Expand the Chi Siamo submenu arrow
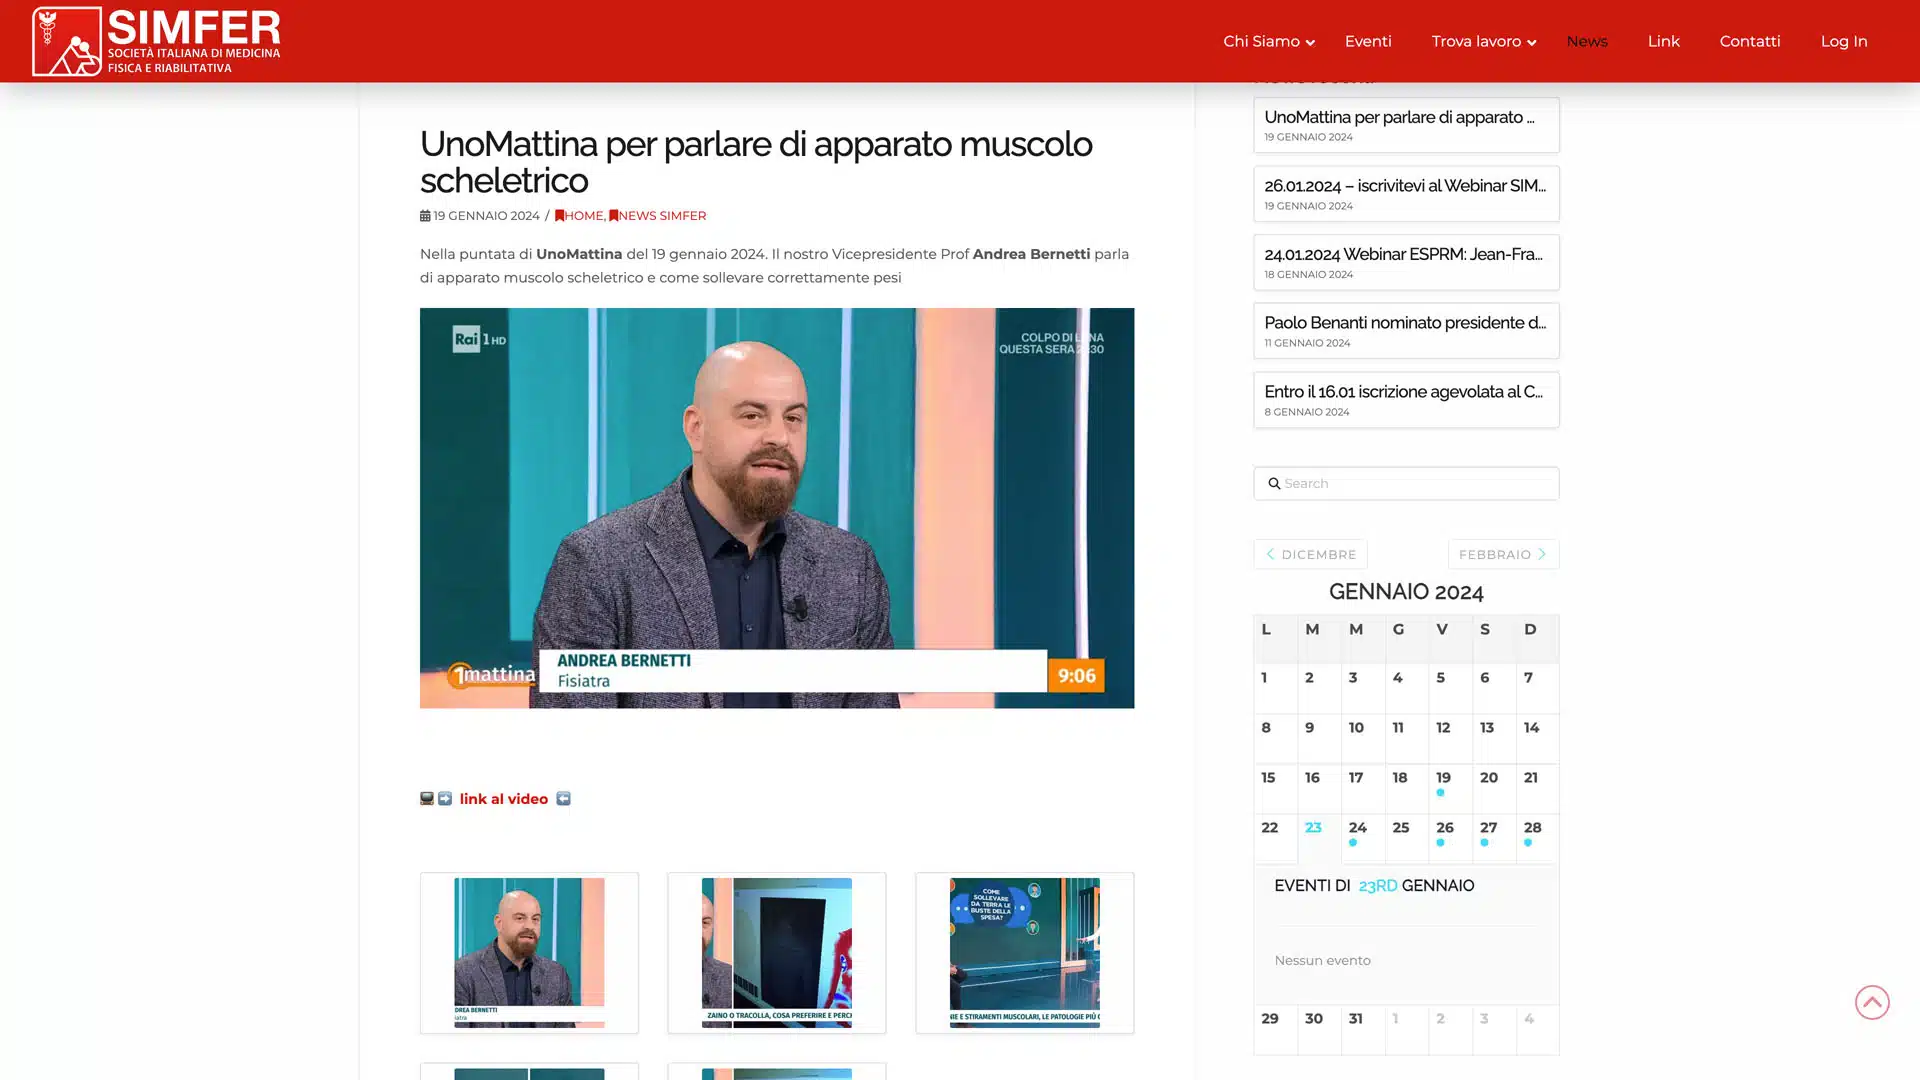This screenshot has height=1080, width=1920. coord(1310,43)
